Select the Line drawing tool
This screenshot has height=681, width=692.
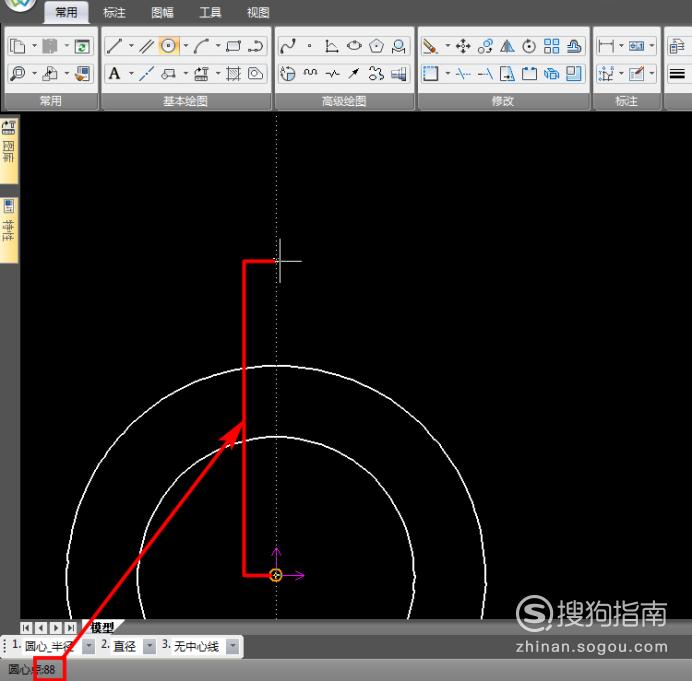click(115, 46)
